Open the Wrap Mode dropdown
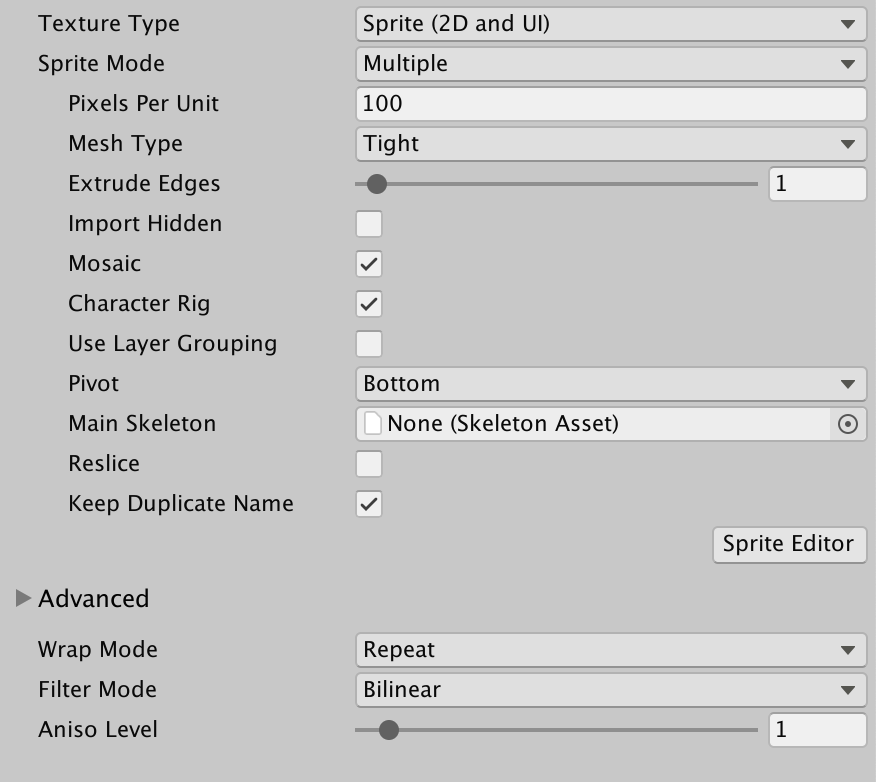The image size is (876, 782). [610, 650]
